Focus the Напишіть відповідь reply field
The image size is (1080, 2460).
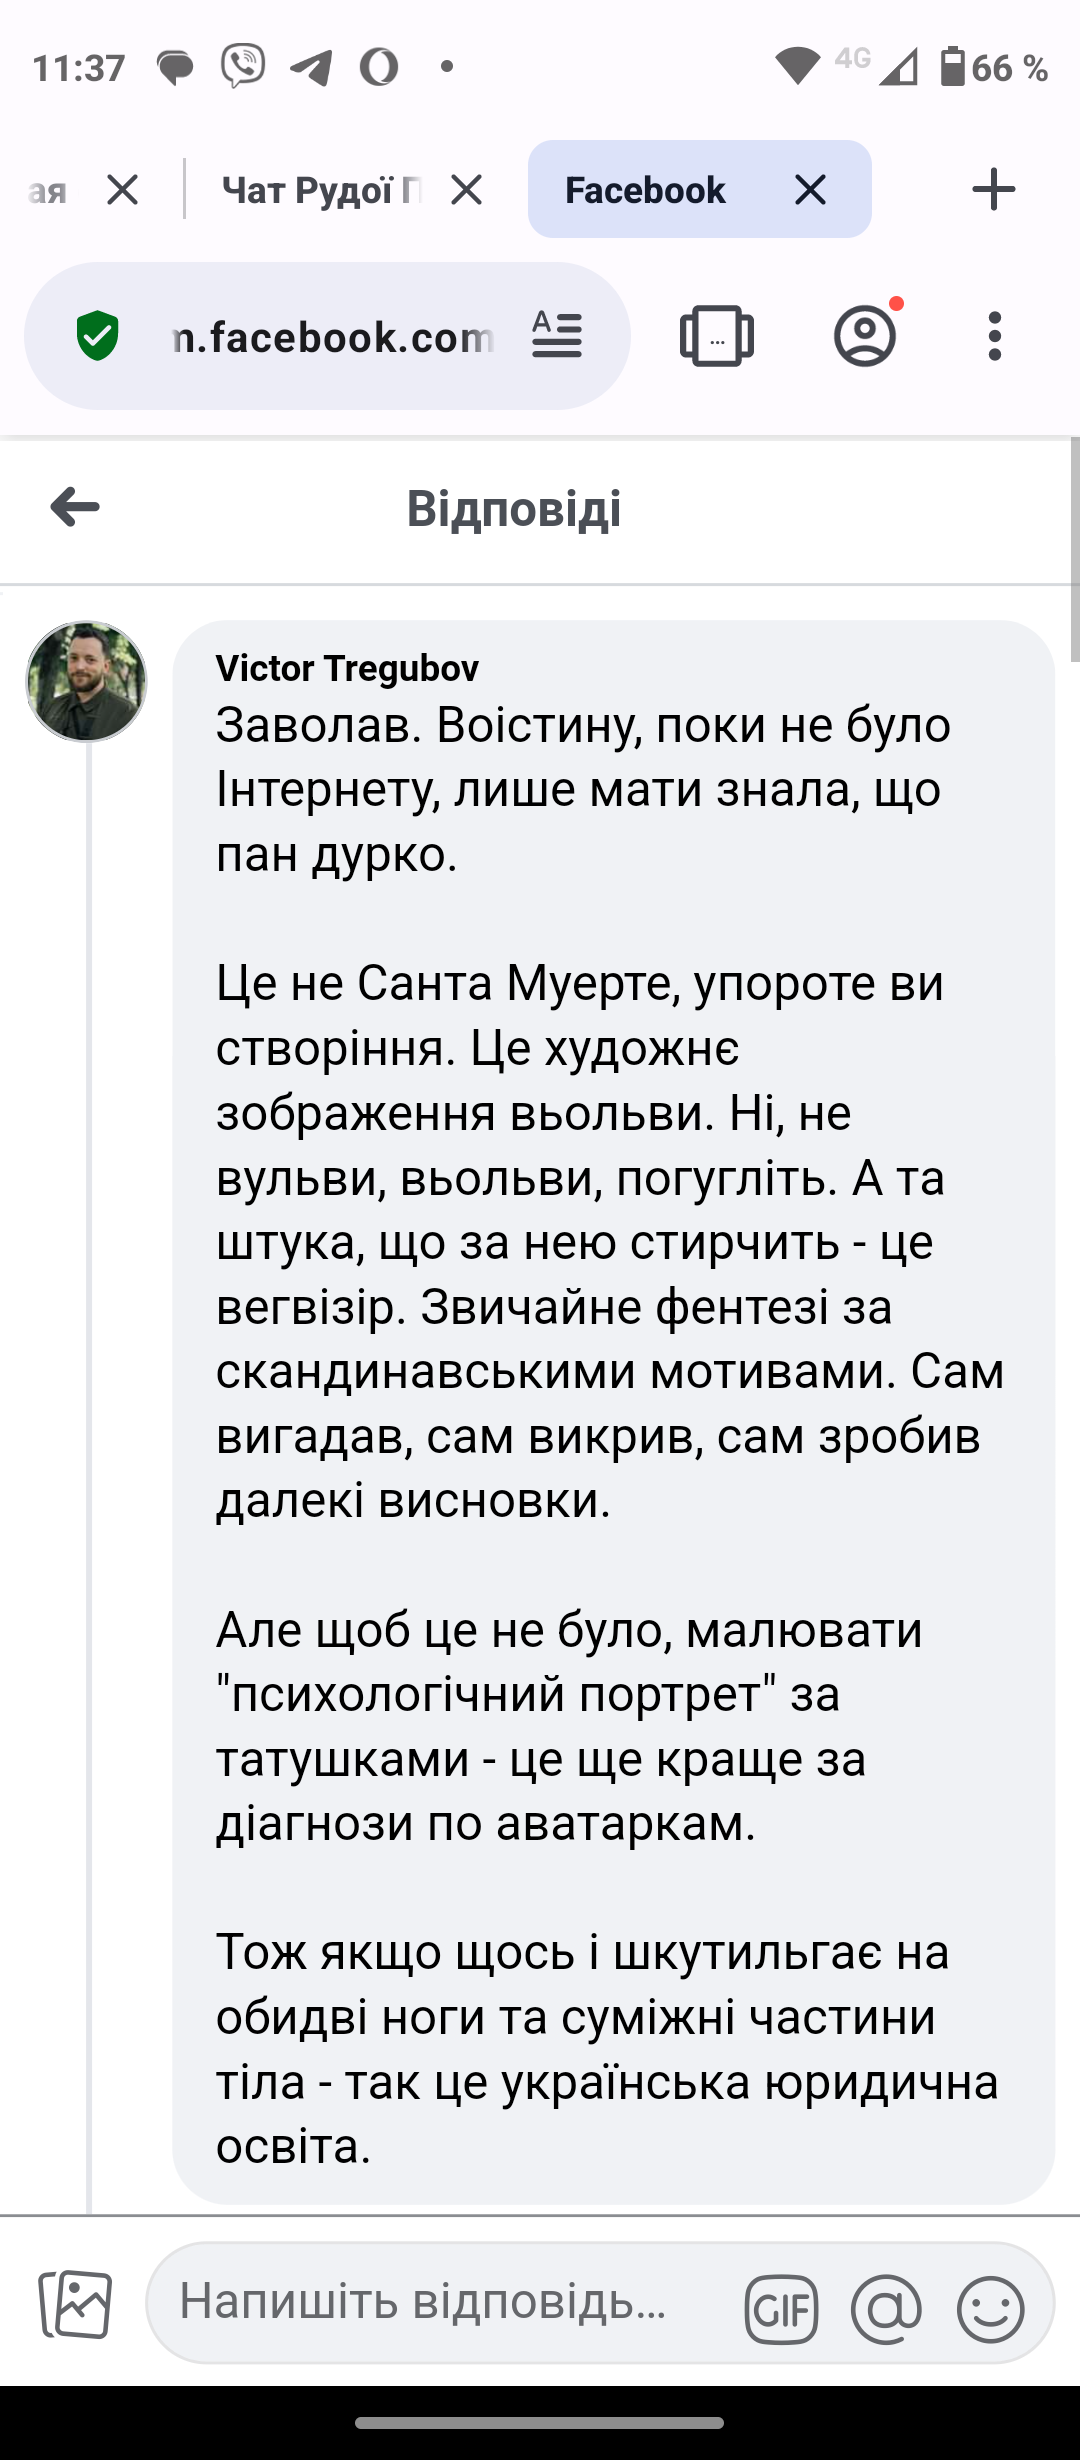point(440,2302)
